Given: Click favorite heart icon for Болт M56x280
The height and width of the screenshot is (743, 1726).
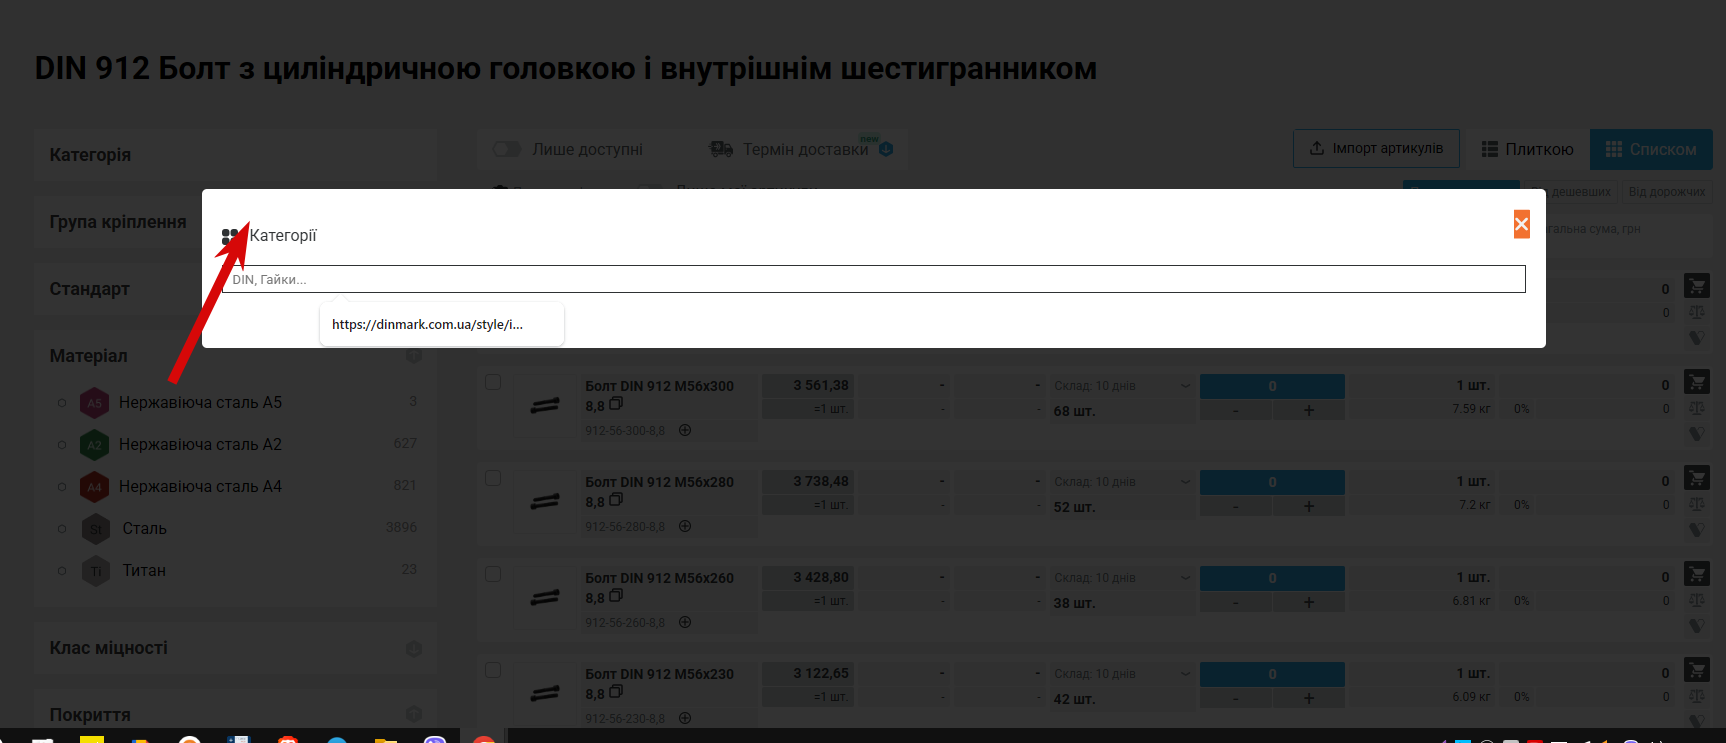Looking at the screenshot, I should coord(1697,530).
